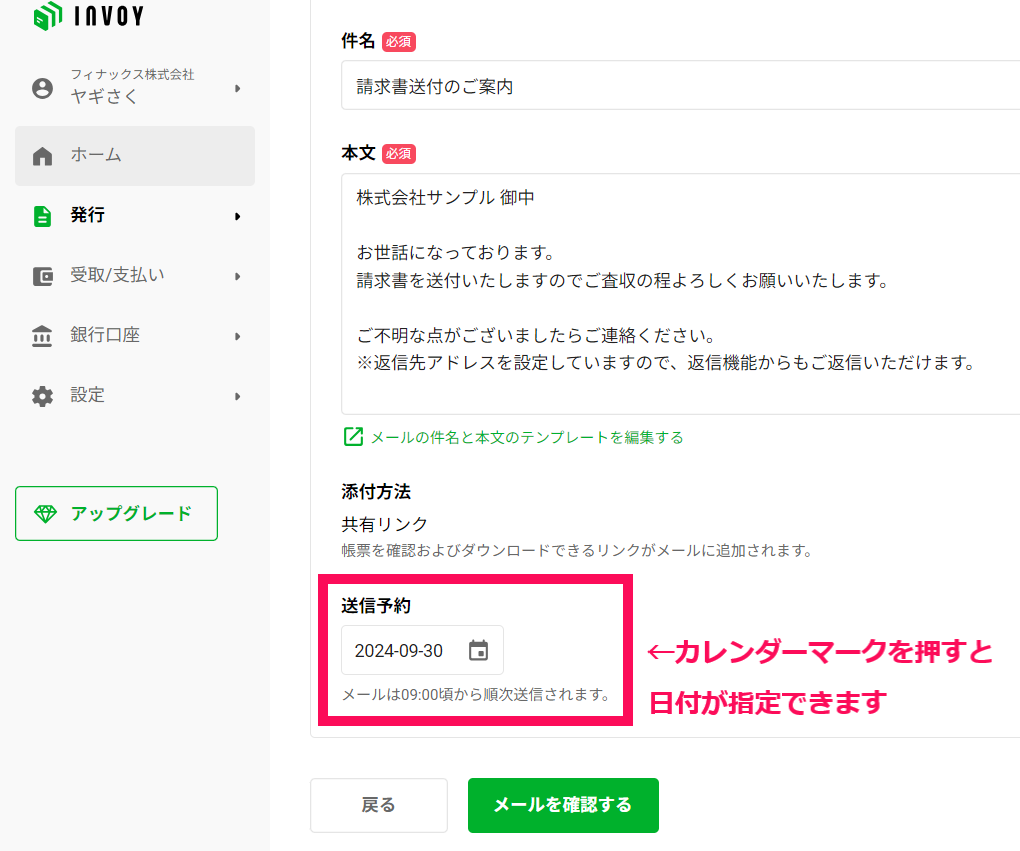Click the INVOY logo icon
Viewport: 1020px width, 851px height.
click(x=48, y=16)
